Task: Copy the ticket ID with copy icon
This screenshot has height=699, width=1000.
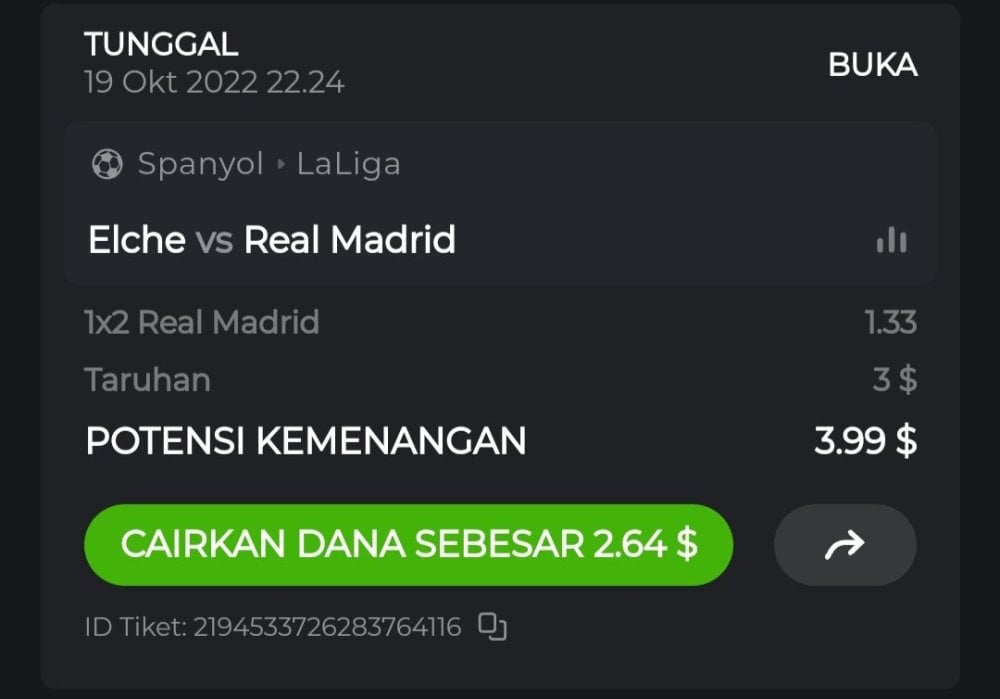Action: tap(492, 626)
